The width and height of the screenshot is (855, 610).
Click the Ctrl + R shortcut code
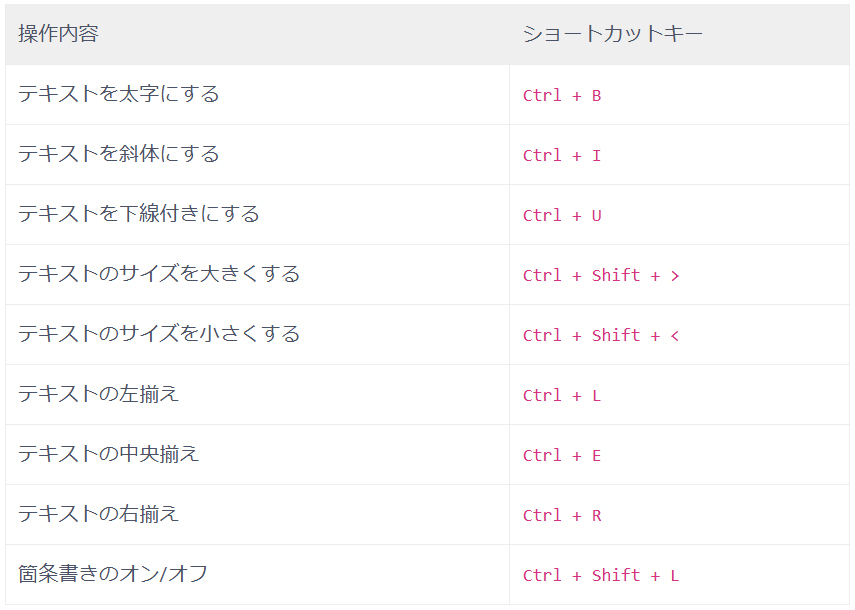[x=562, y=516]
